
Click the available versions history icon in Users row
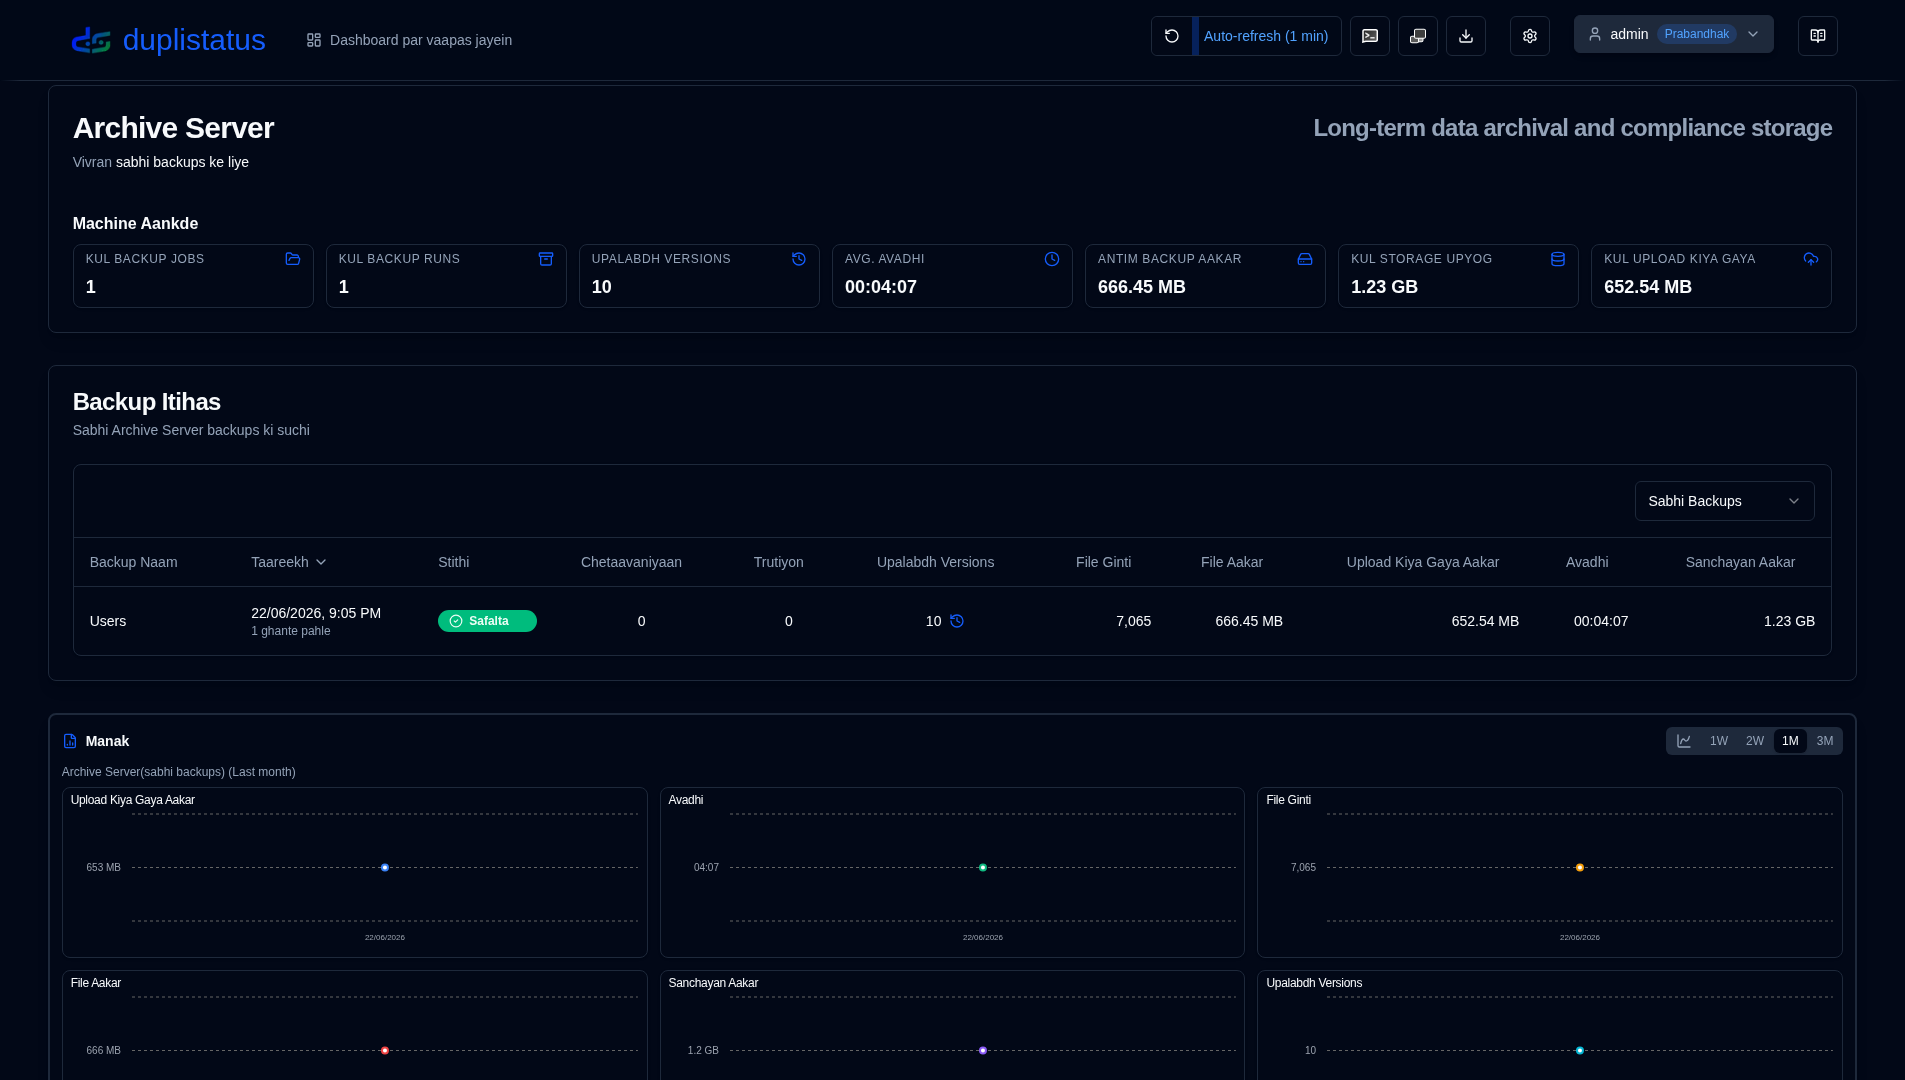(x=957, y=621)
